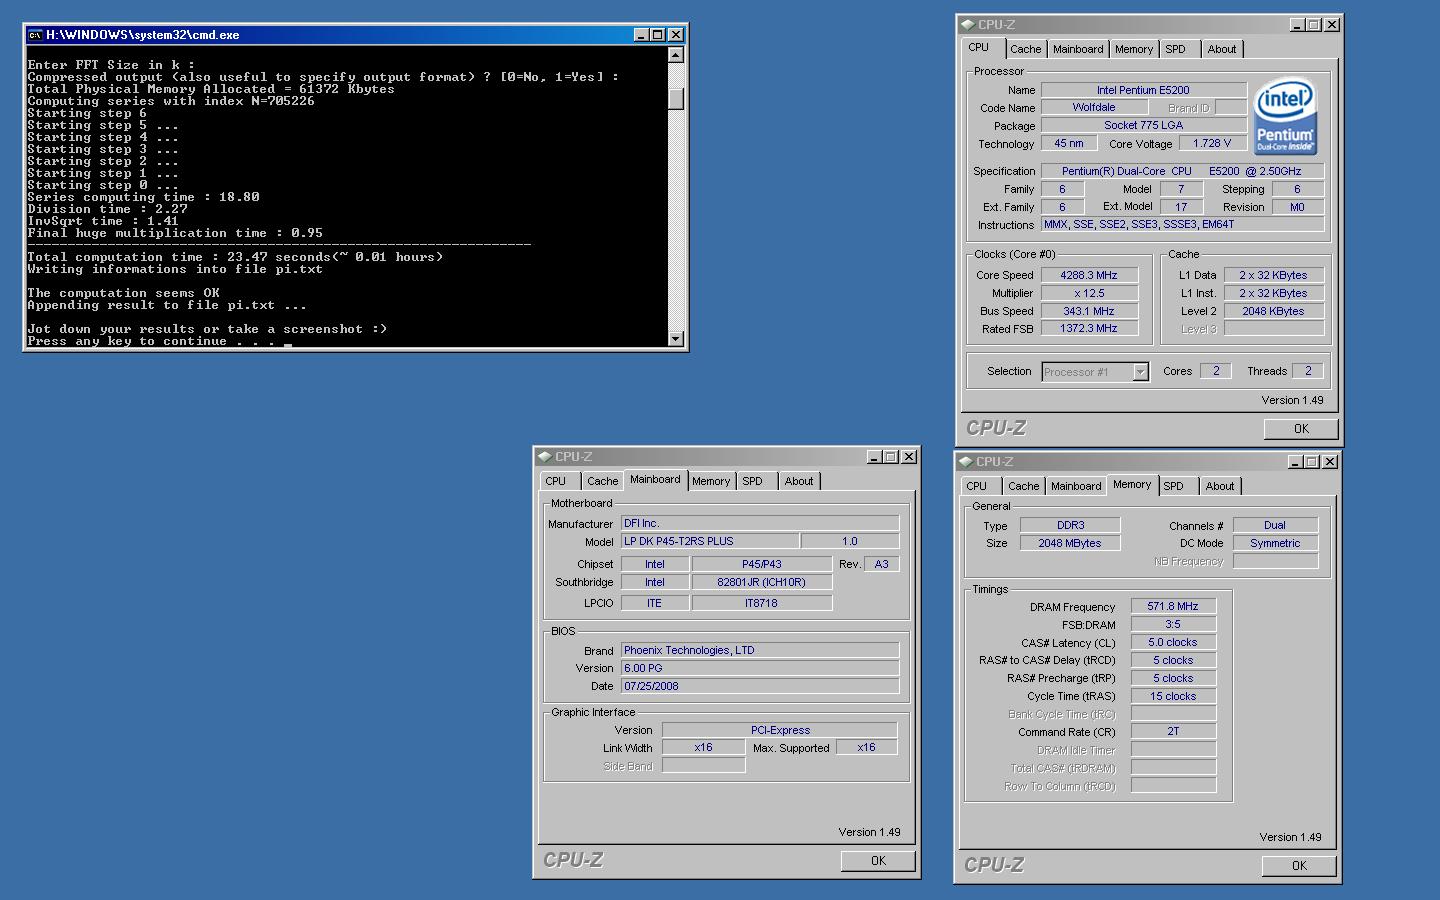Minimize the cmd.exe window
This screenshot has width=1440, height=900.
(x=641, y=35)
